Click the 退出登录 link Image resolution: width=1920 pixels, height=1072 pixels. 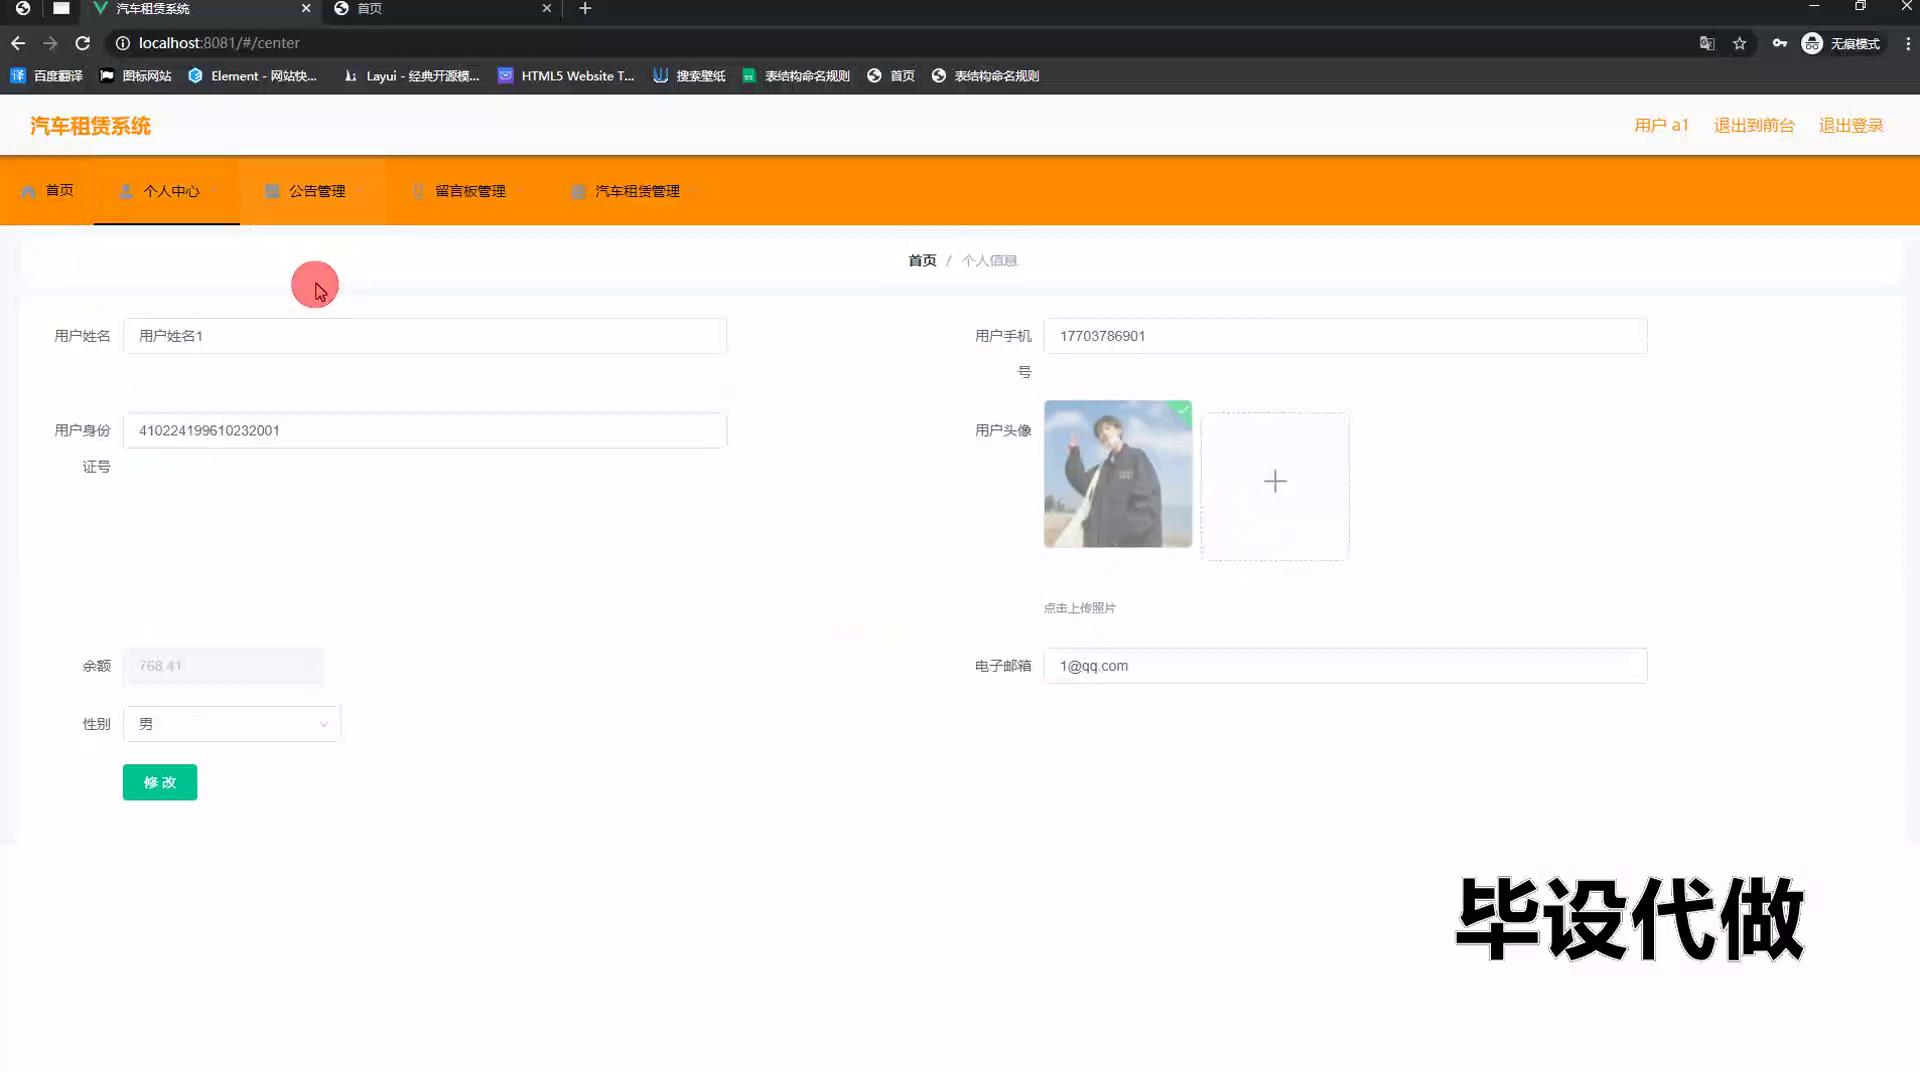point(1850,125)
